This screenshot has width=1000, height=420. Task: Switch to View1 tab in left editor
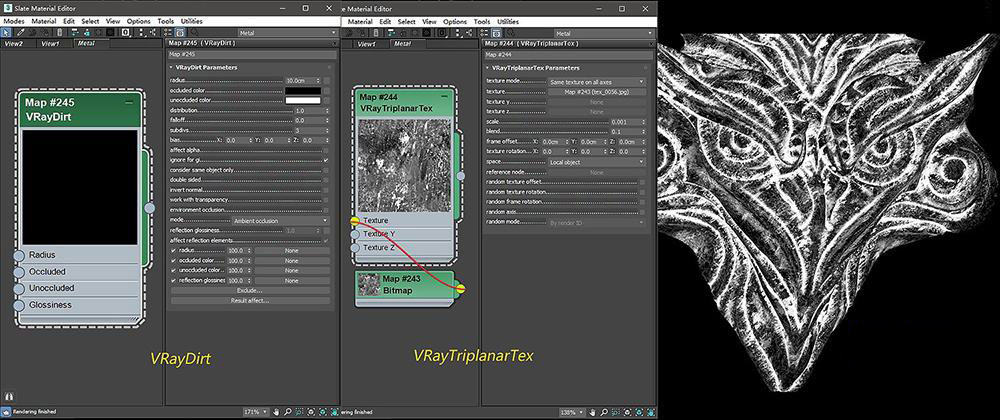coord(51,44)
